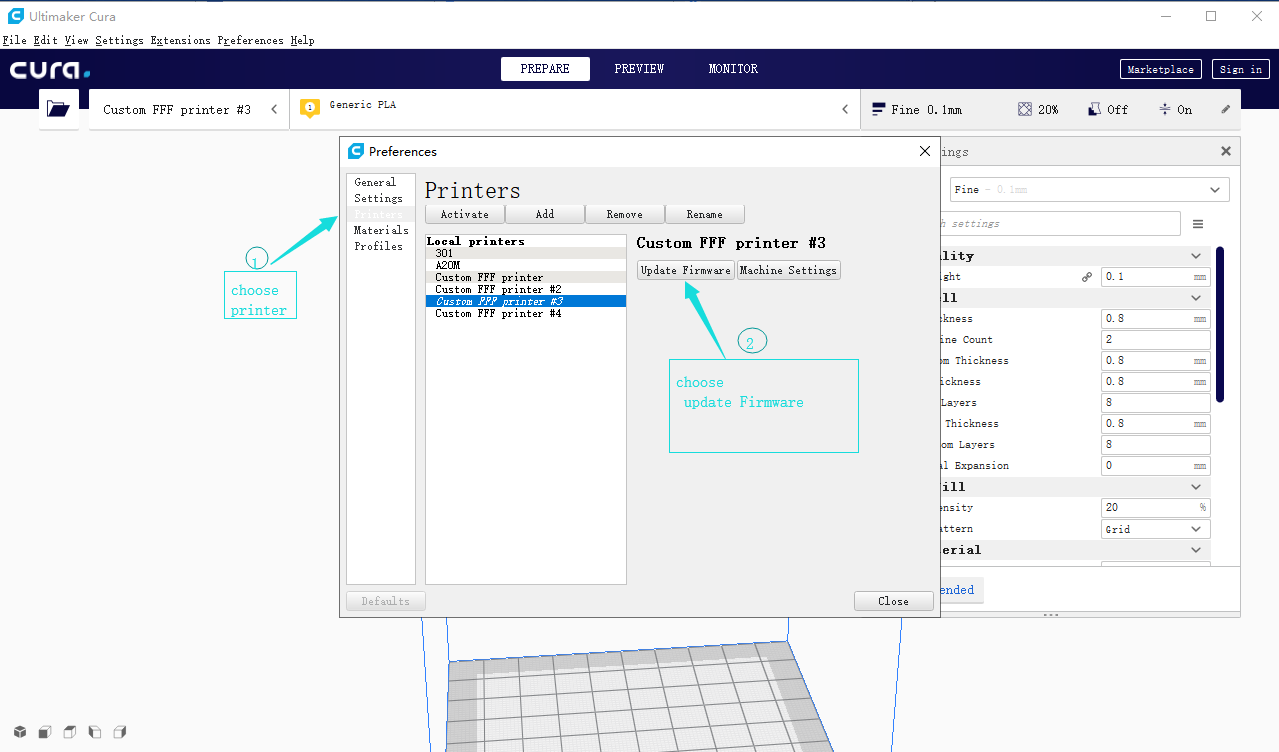Screen dimensions: 1279x752
Task: Open the settings visibility hamburger menu
Action: click(x=1197, y=224)
